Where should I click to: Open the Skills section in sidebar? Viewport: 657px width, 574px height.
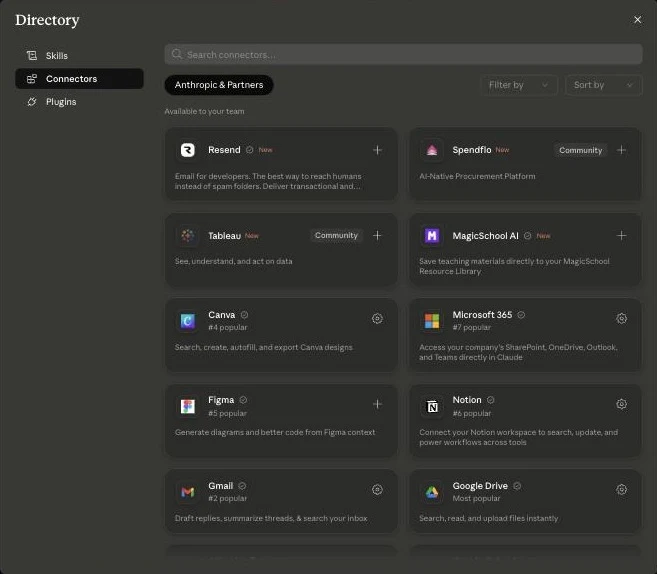pyautogui.click(x=79, y=56)
